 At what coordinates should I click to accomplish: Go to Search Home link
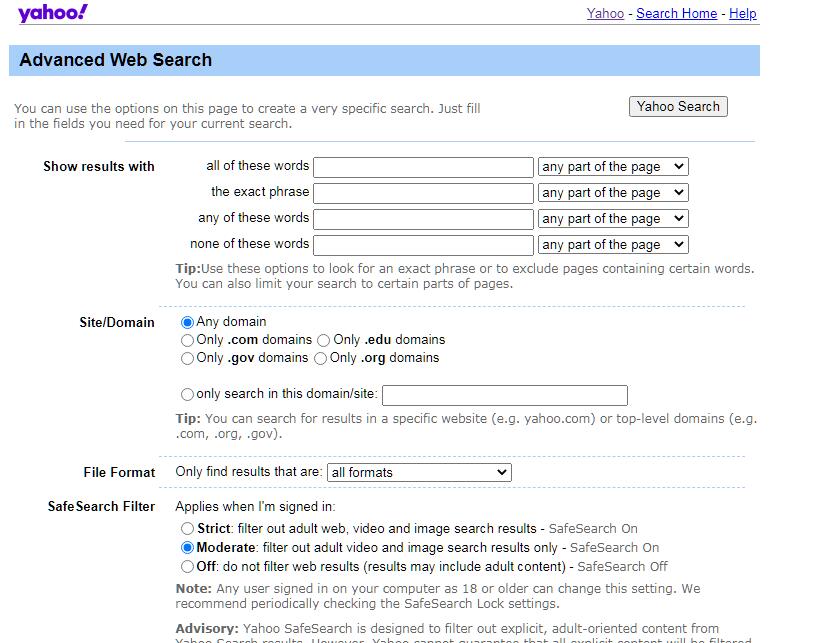[x=676, y=14]
